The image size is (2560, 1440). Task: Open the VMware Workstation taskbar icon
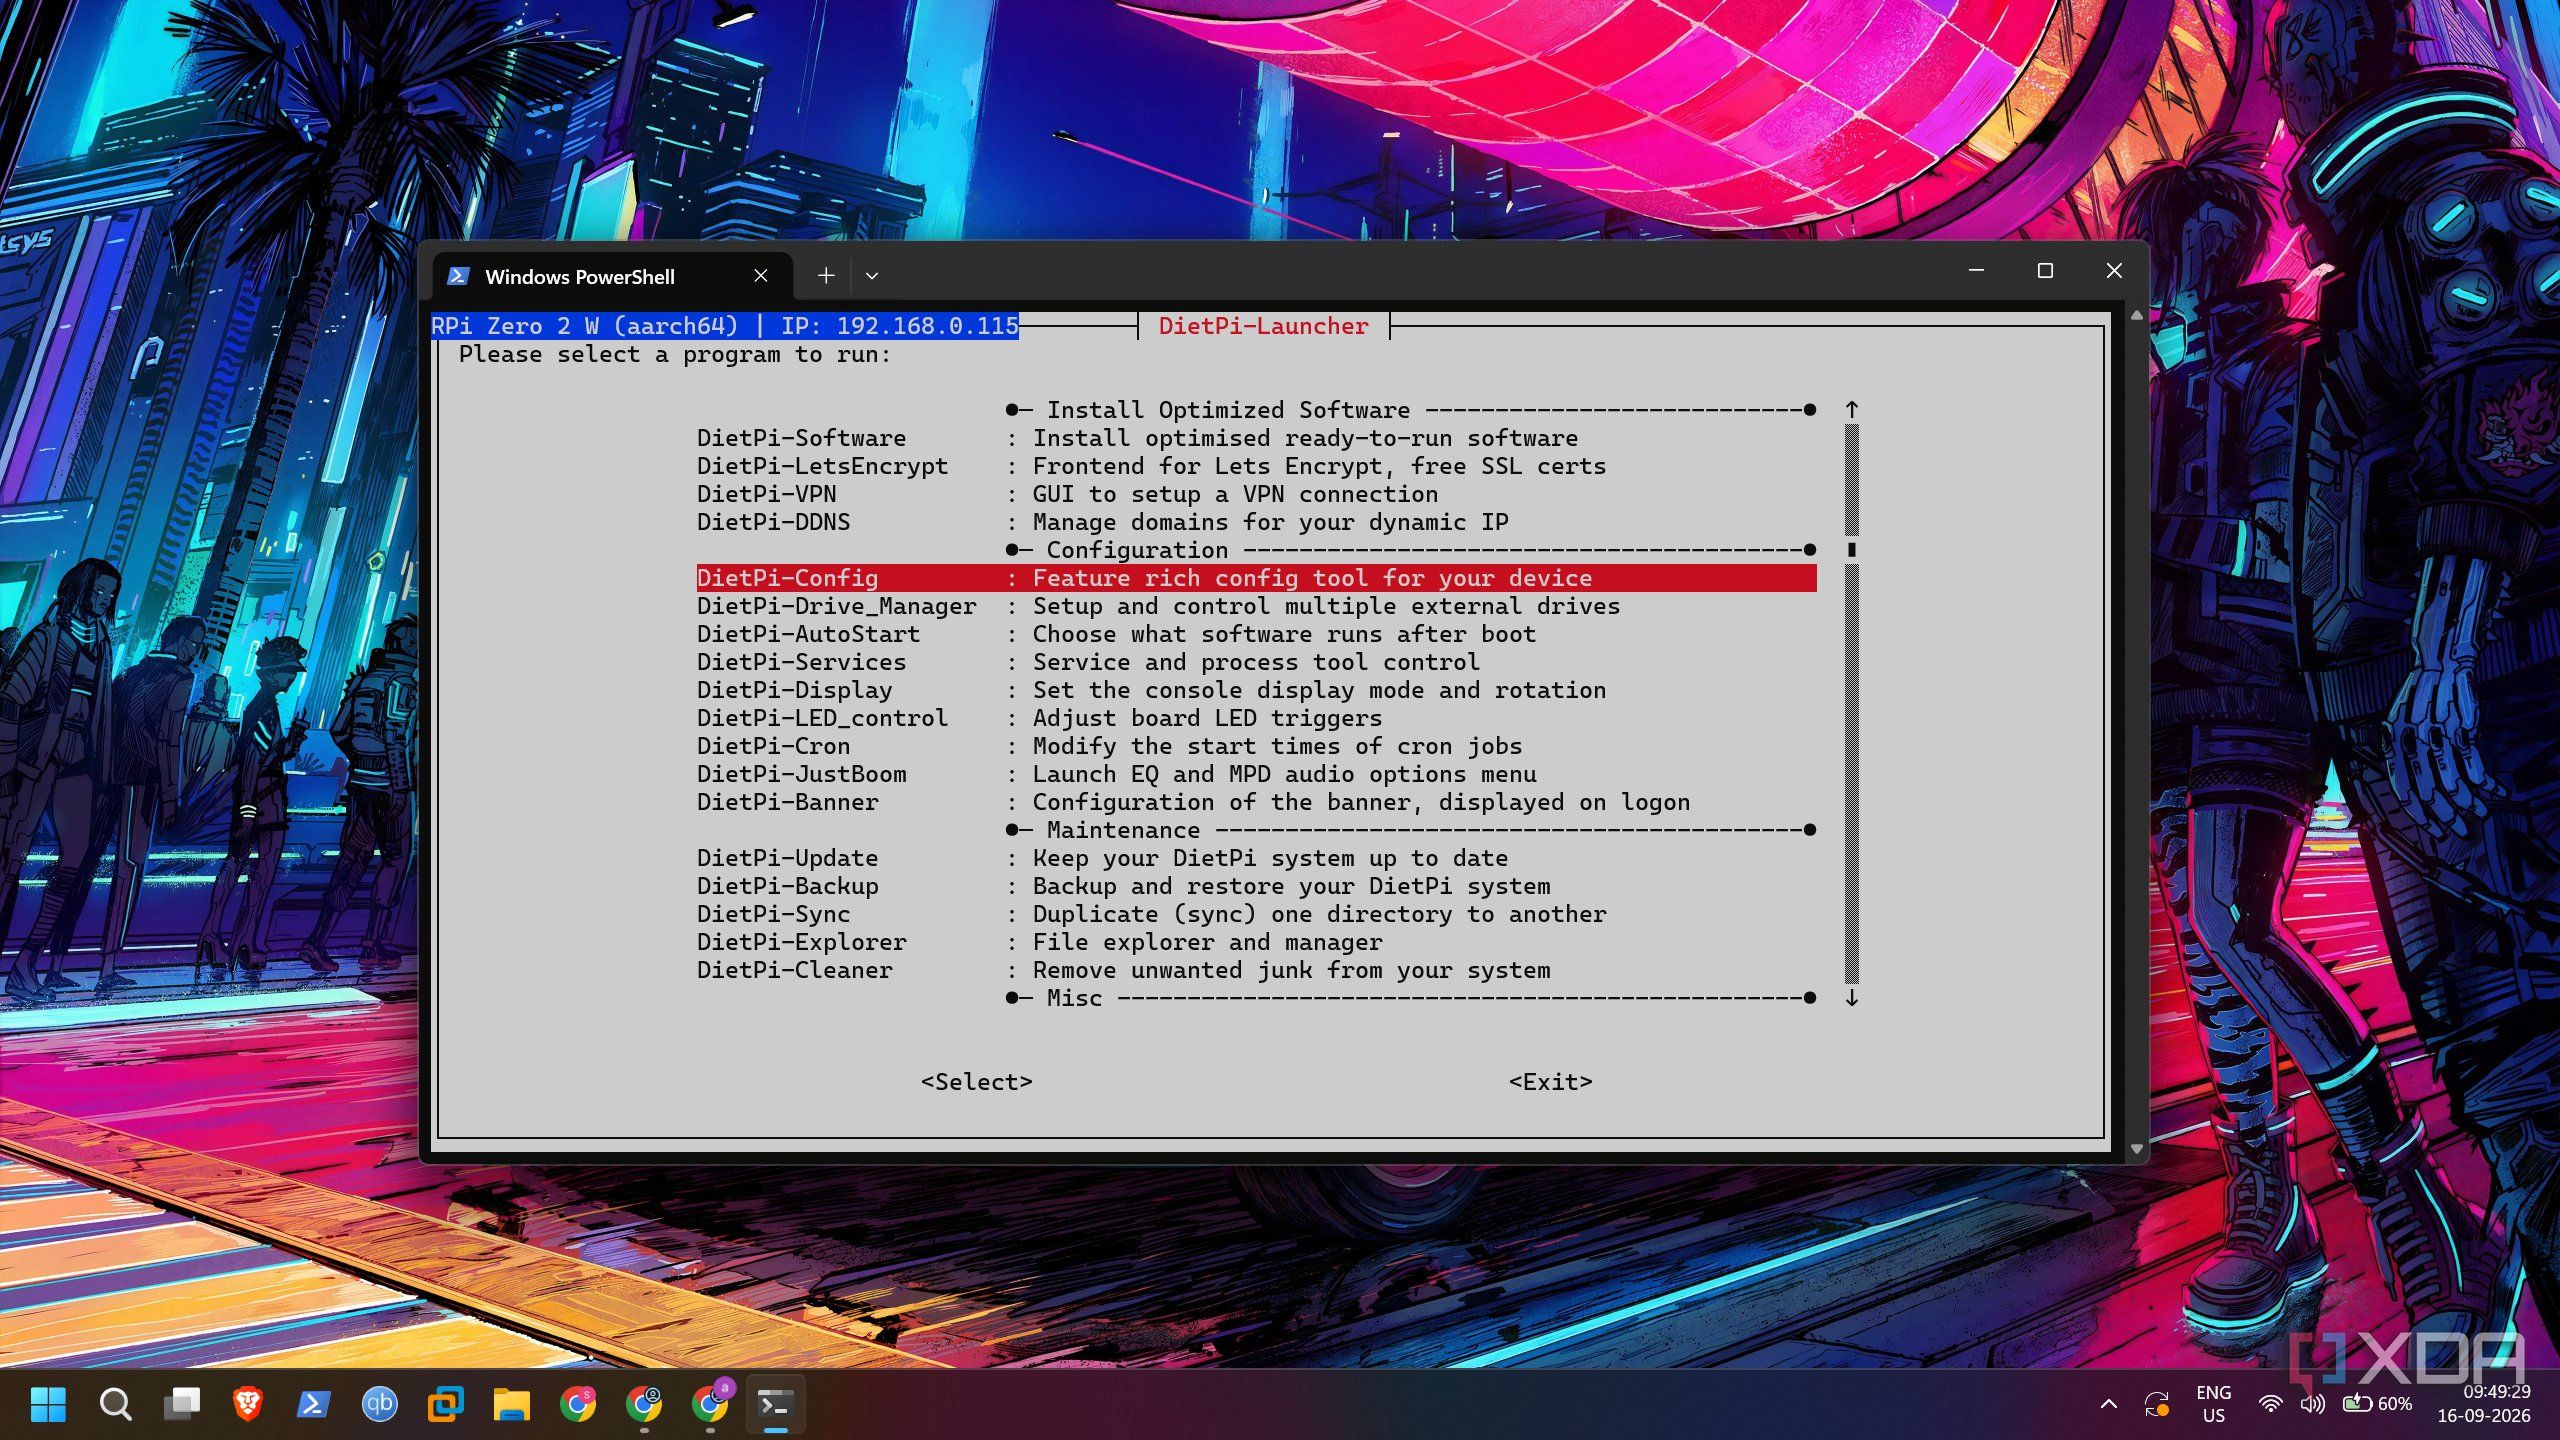point(445,1404)
